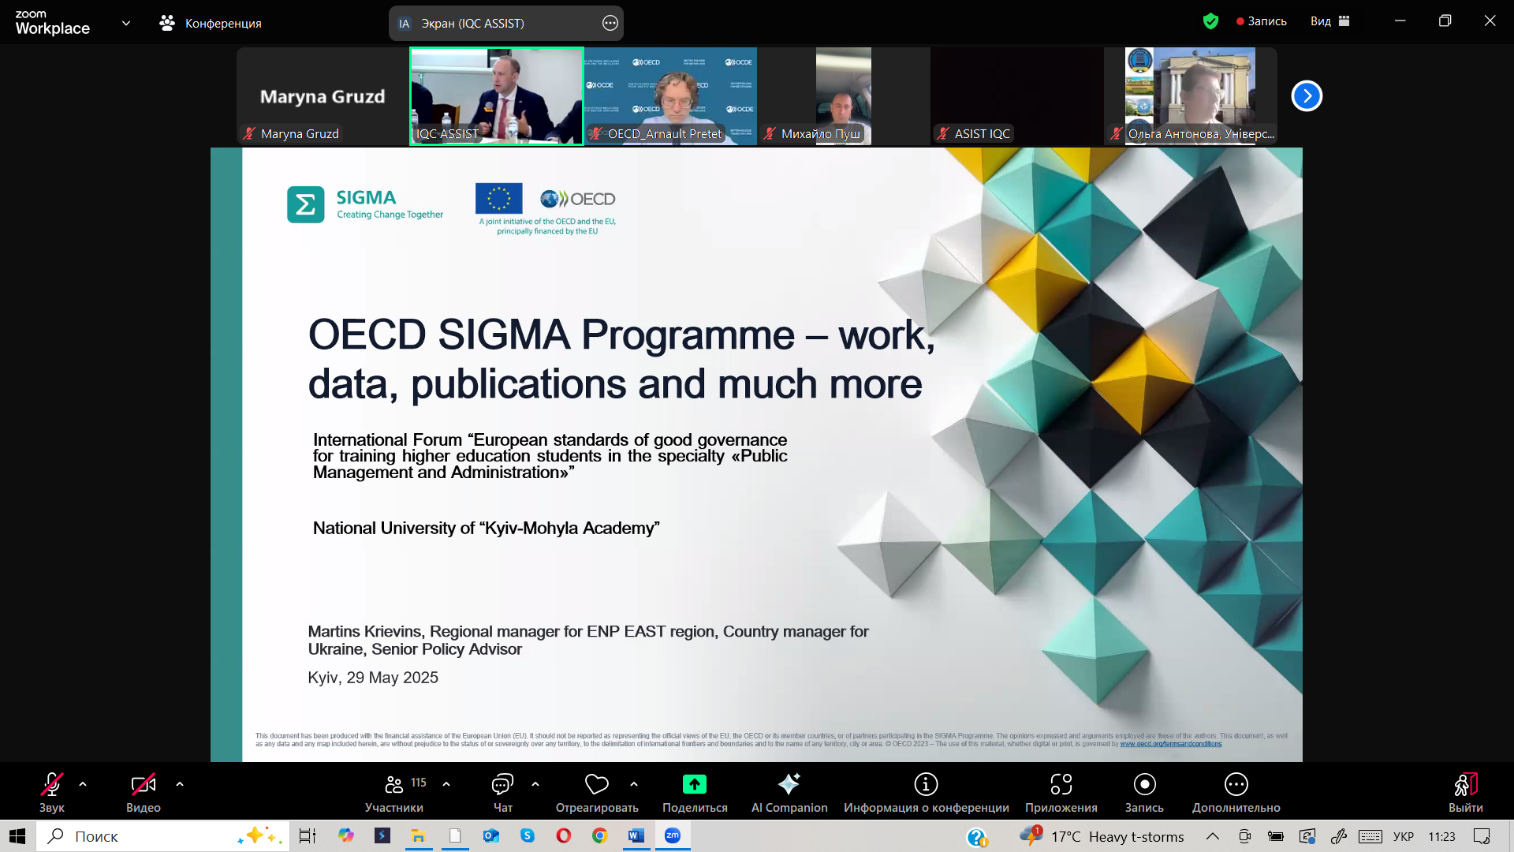Image resolution: width=1514 pixels, height=852 pixels.
Task: Click the green encryption shield icon
Action: coord(1211,21)
